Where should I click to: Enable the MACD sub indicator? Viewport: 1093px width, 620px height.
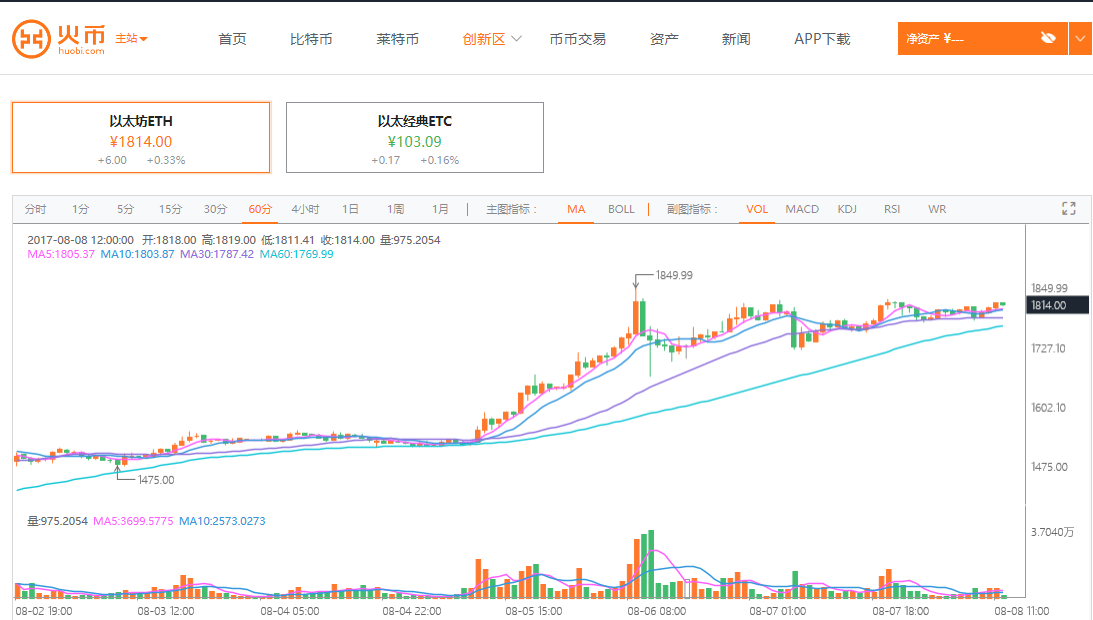802,209
